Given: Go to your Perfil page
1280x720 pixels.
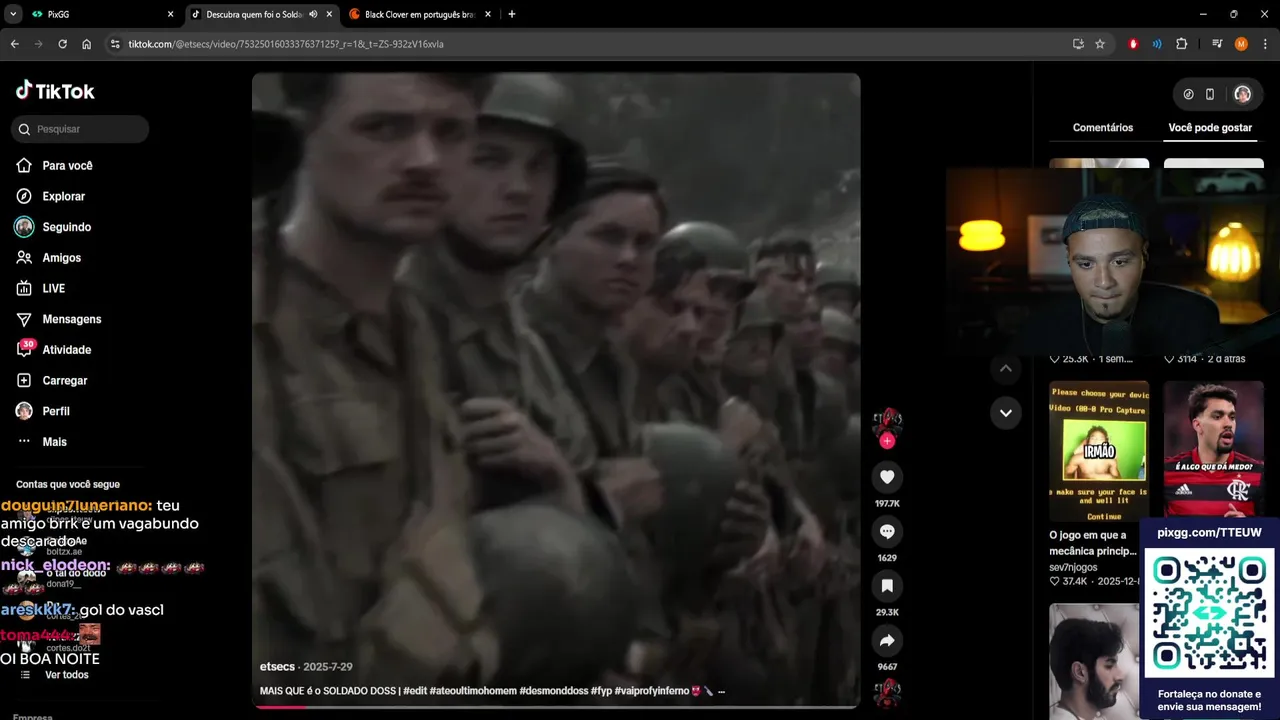Looking at the screenshot, I should (55, 411).
